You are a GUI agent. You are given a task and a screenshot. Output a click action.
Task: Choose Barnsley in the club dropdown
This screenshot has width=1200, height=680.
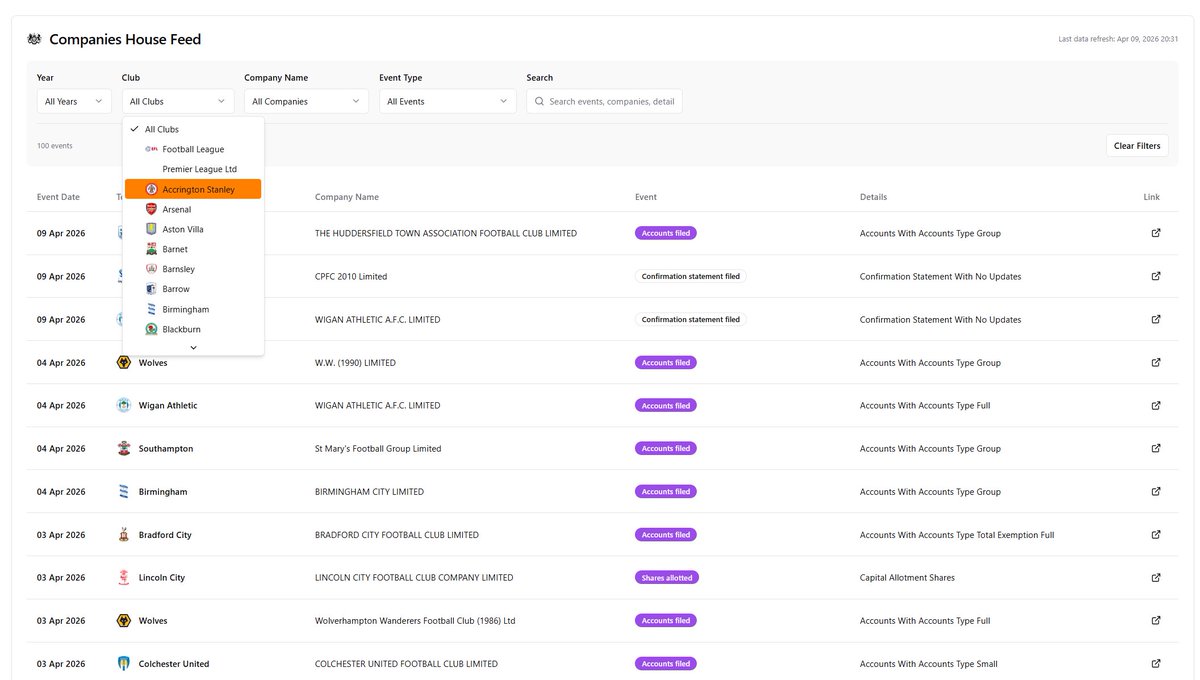[193, 269]
